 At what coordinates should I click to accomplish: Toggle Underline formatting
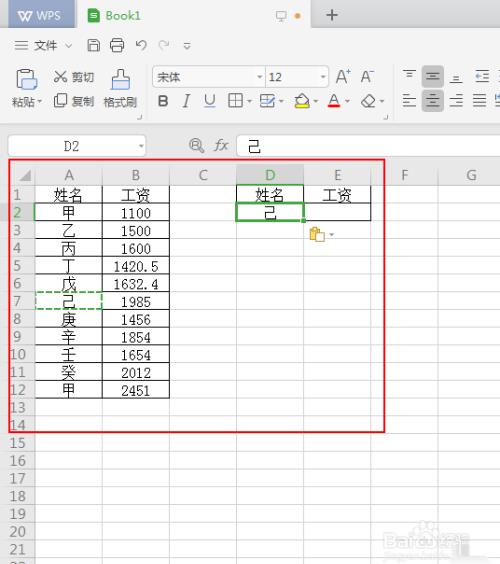coord(210,101)
